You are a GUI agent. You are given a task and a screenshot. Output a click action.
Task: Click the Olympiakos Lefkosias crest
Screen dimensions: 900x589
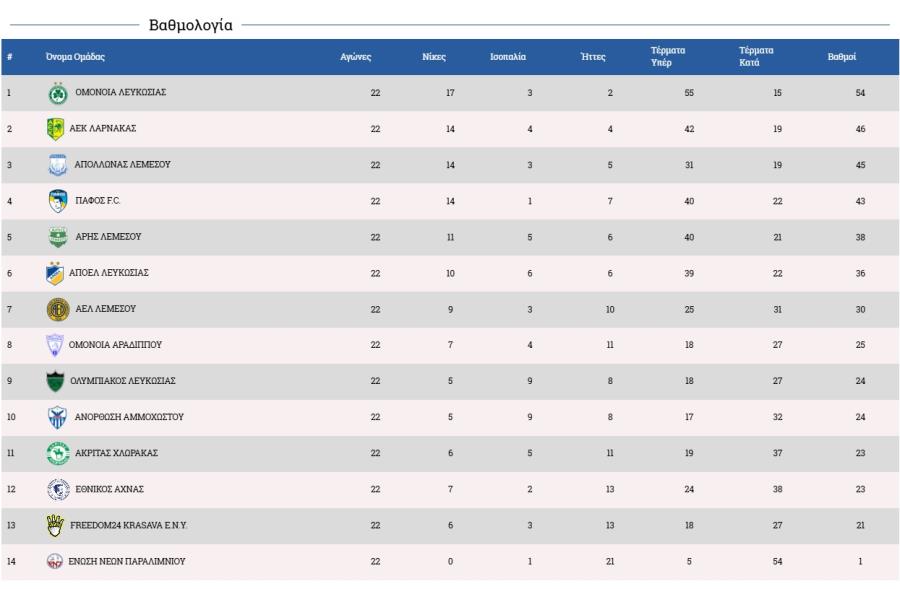click(x=56, y=381)
